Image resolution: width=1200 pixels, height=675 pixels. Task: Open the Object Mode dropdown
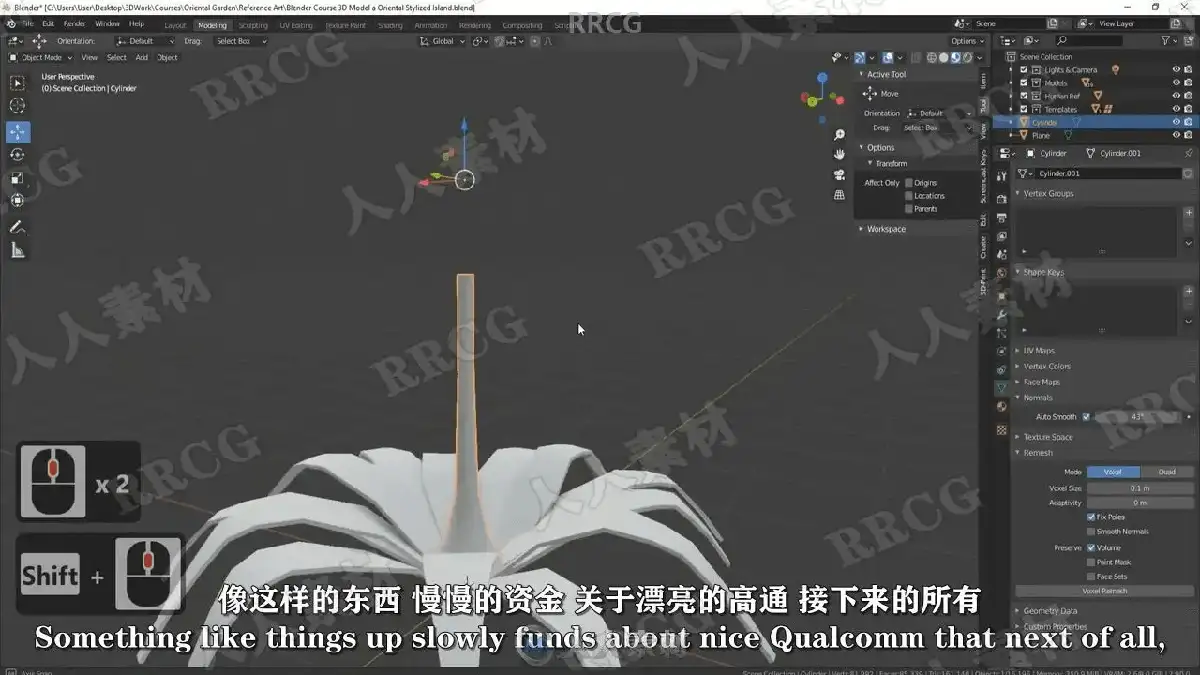pyautogui.click(x=42, y=58)
